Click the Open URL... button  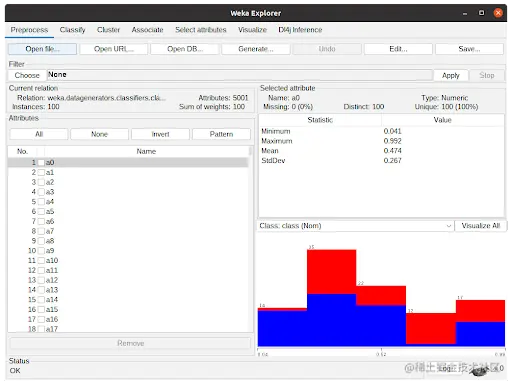pyautogui.click(x=114, y=49)
